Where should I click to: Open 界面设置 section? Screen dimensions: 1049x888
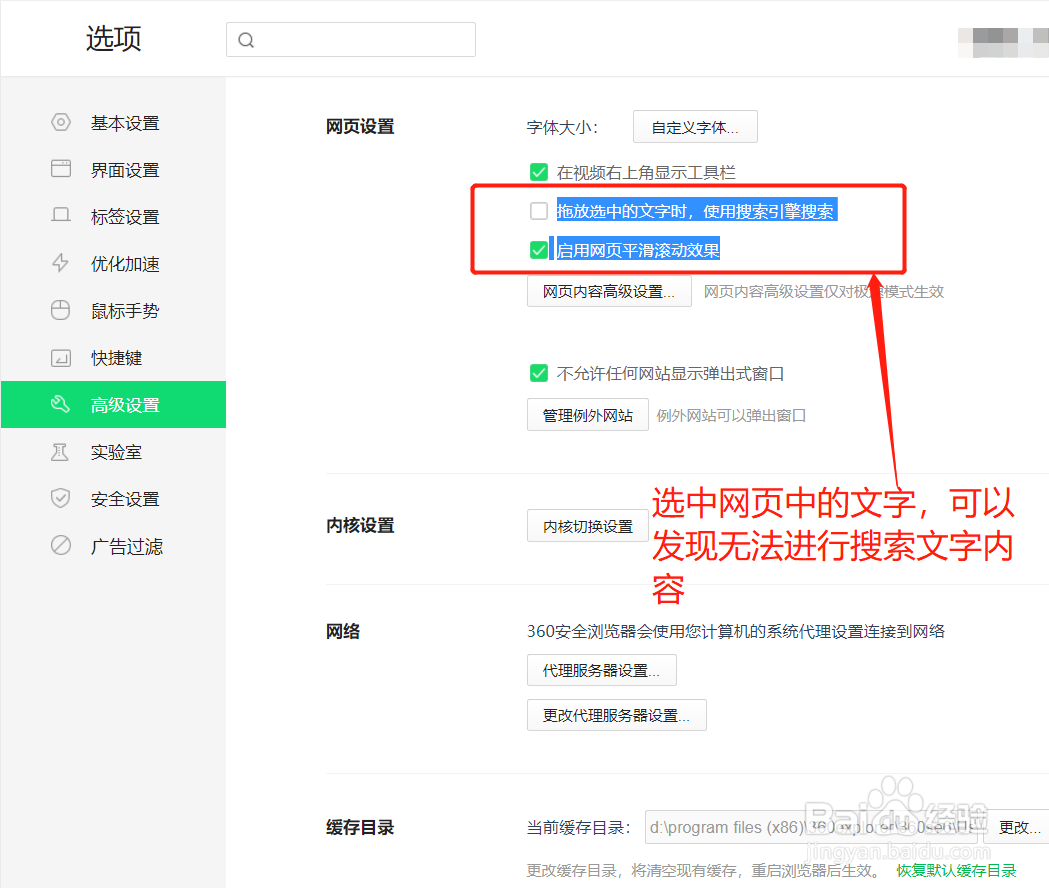tap(114, 170)
